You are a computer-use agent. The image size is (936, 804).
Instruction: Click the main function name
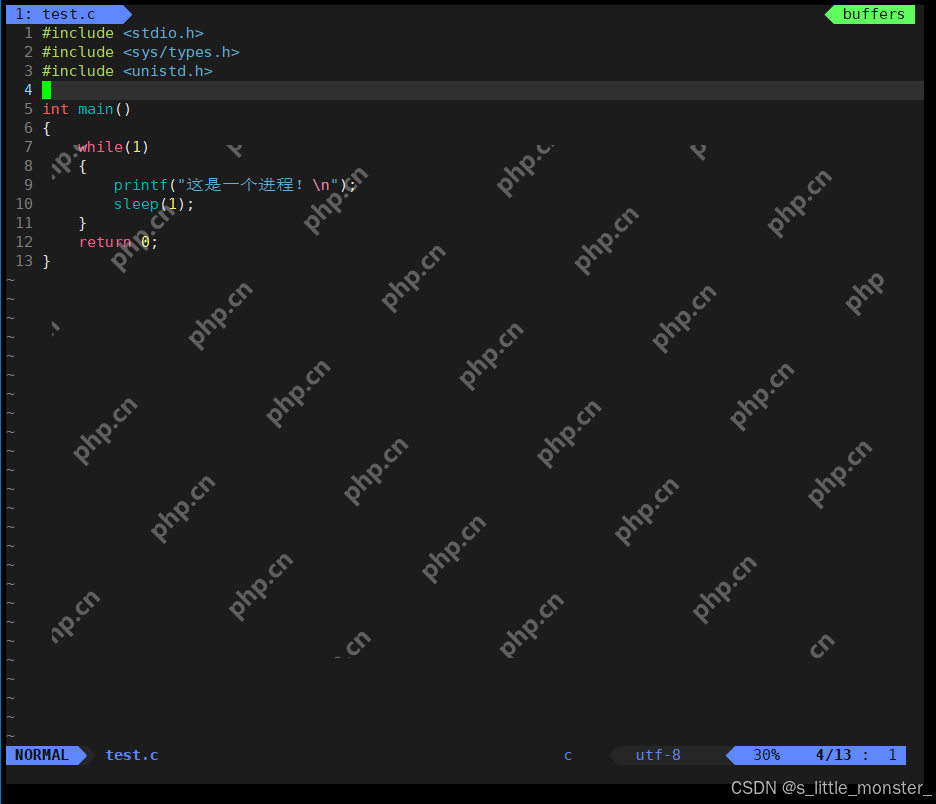[96, 109]
